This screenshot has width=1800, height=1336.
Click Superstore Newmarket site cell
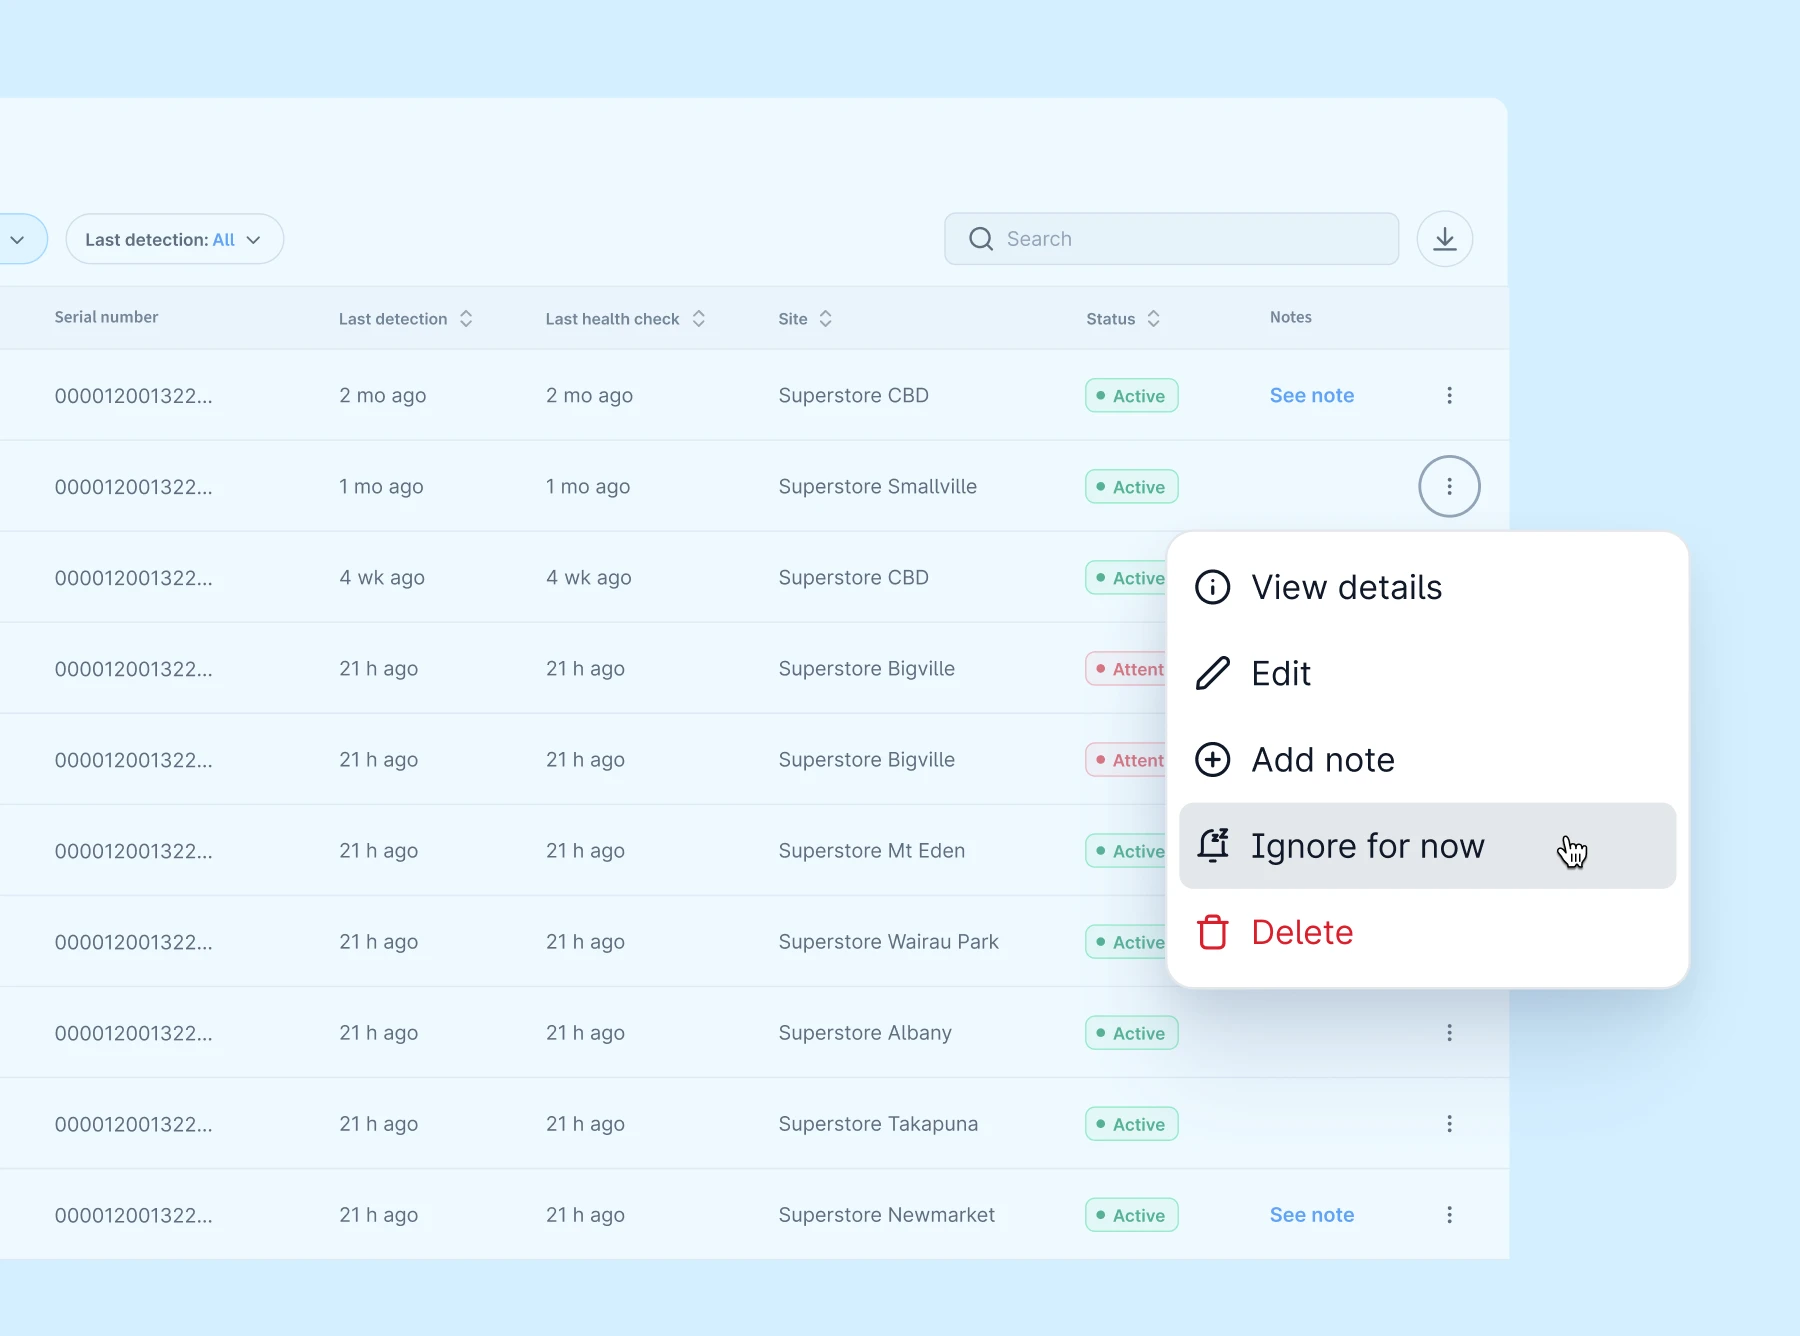[886, 1215]
